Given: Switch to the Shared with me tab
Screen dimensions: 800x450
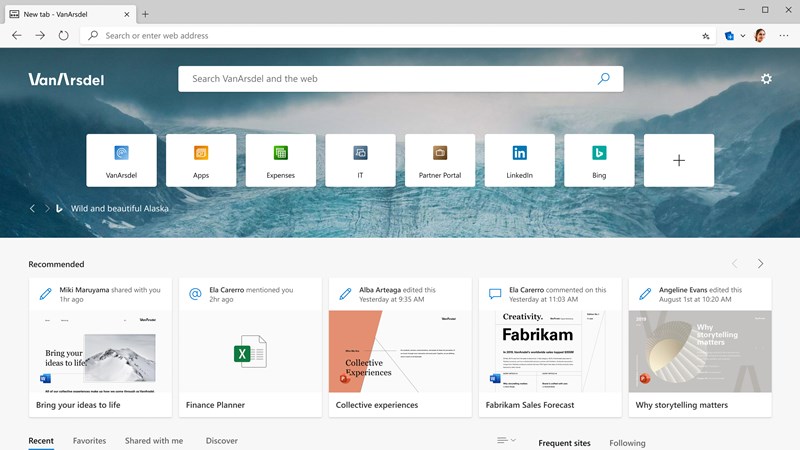Looking at the screenshot, I should coord(154,441).
